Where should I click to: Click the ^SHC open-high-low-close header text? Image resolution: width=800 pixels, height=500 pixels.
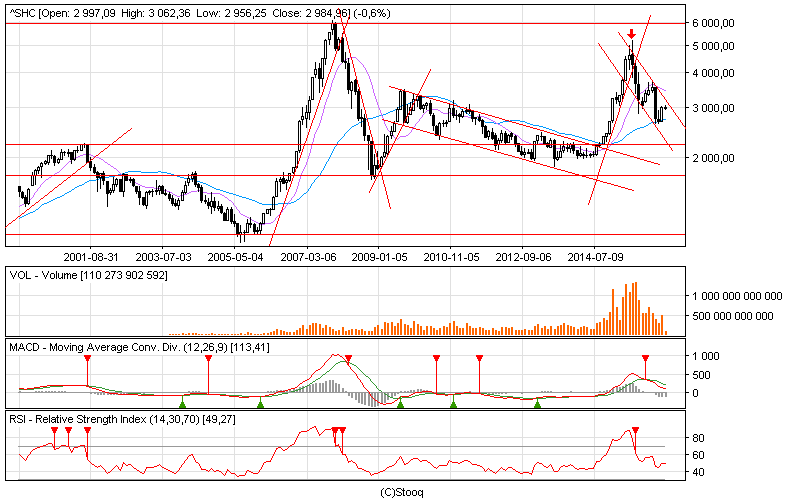pos(200,14)
